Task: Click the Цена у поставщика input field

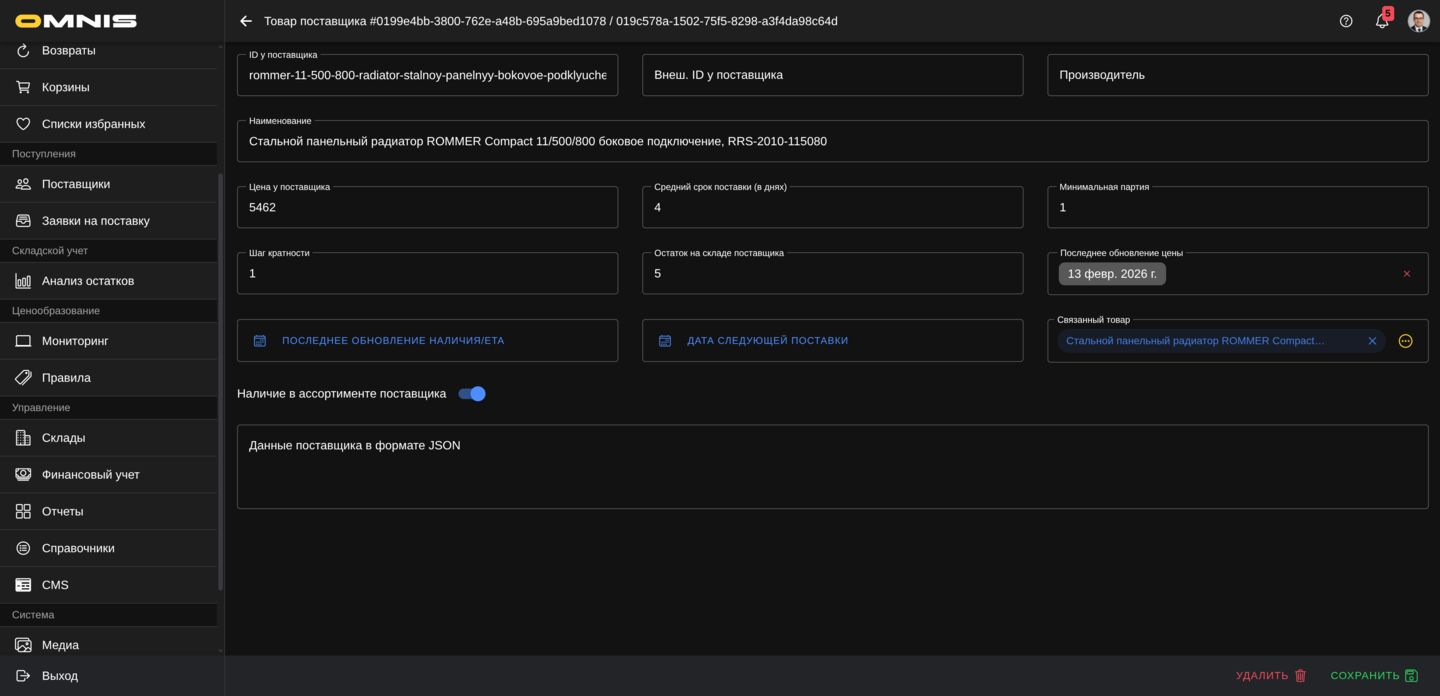Action: [427, 208]
